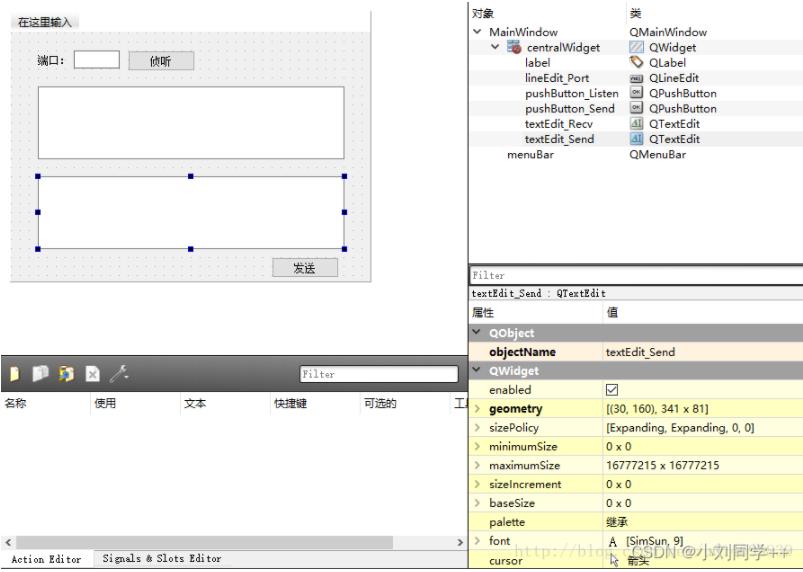Collapse the QObject property group
The height and width of the screenshot is (572, 803).
click(476, 332)
